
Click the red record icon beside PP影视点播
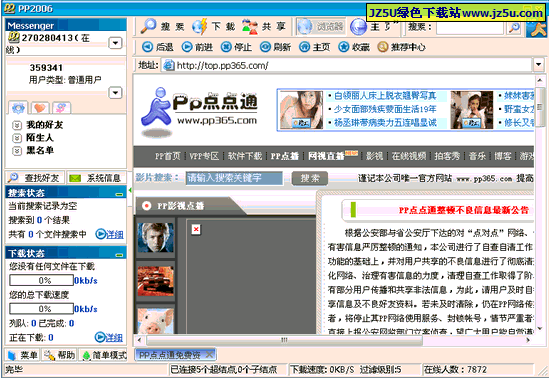pyautogui.click(x=146, y=206)
